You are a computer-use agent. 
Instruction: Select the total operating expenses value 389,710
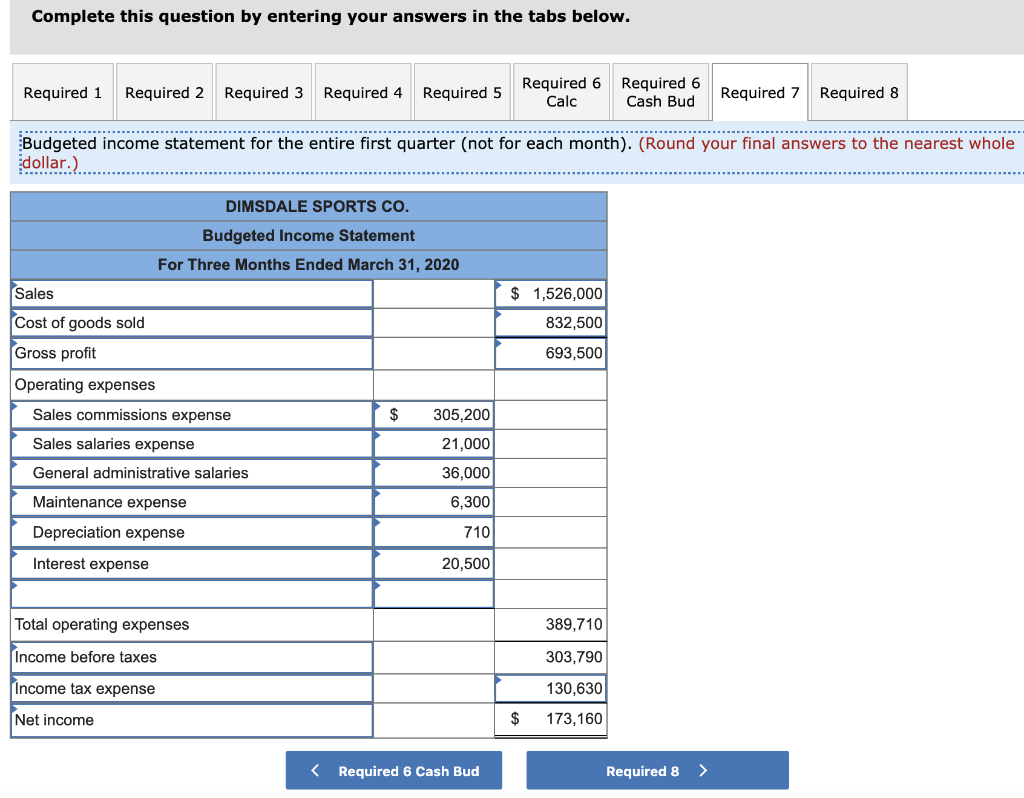click(x=551, y=624)
